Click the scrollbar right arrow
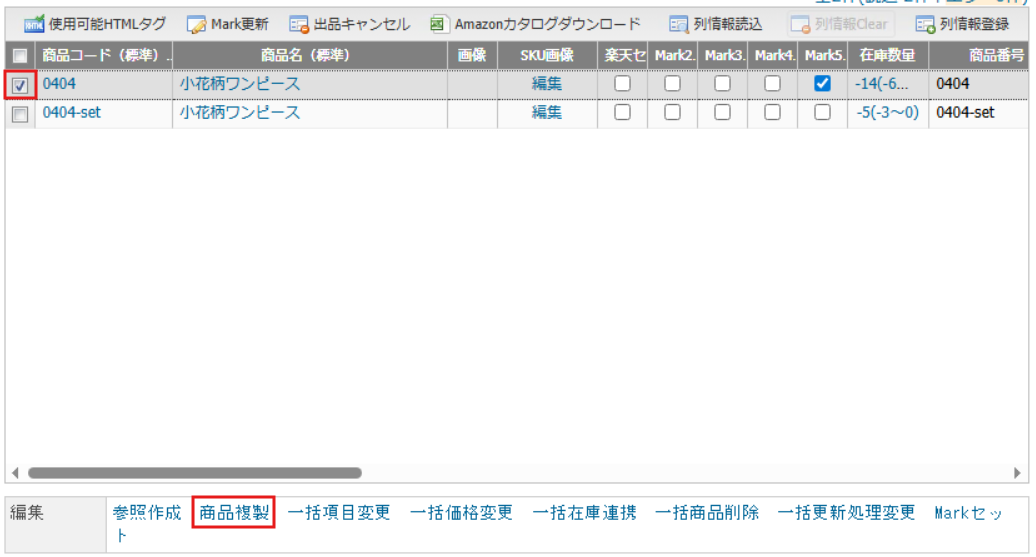The width and height of the screenshot is (1036, 557). 1018,473
